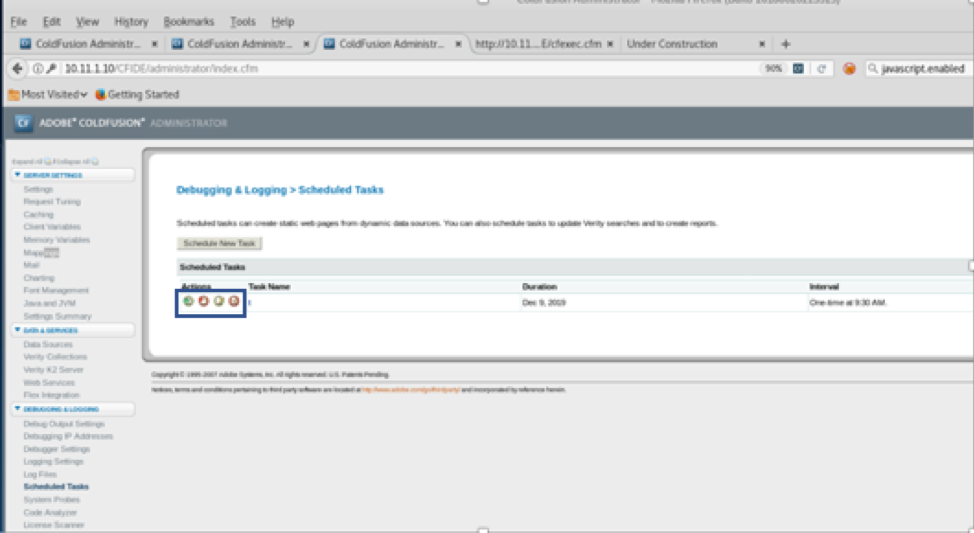Open Mail in sidebar

31,265
